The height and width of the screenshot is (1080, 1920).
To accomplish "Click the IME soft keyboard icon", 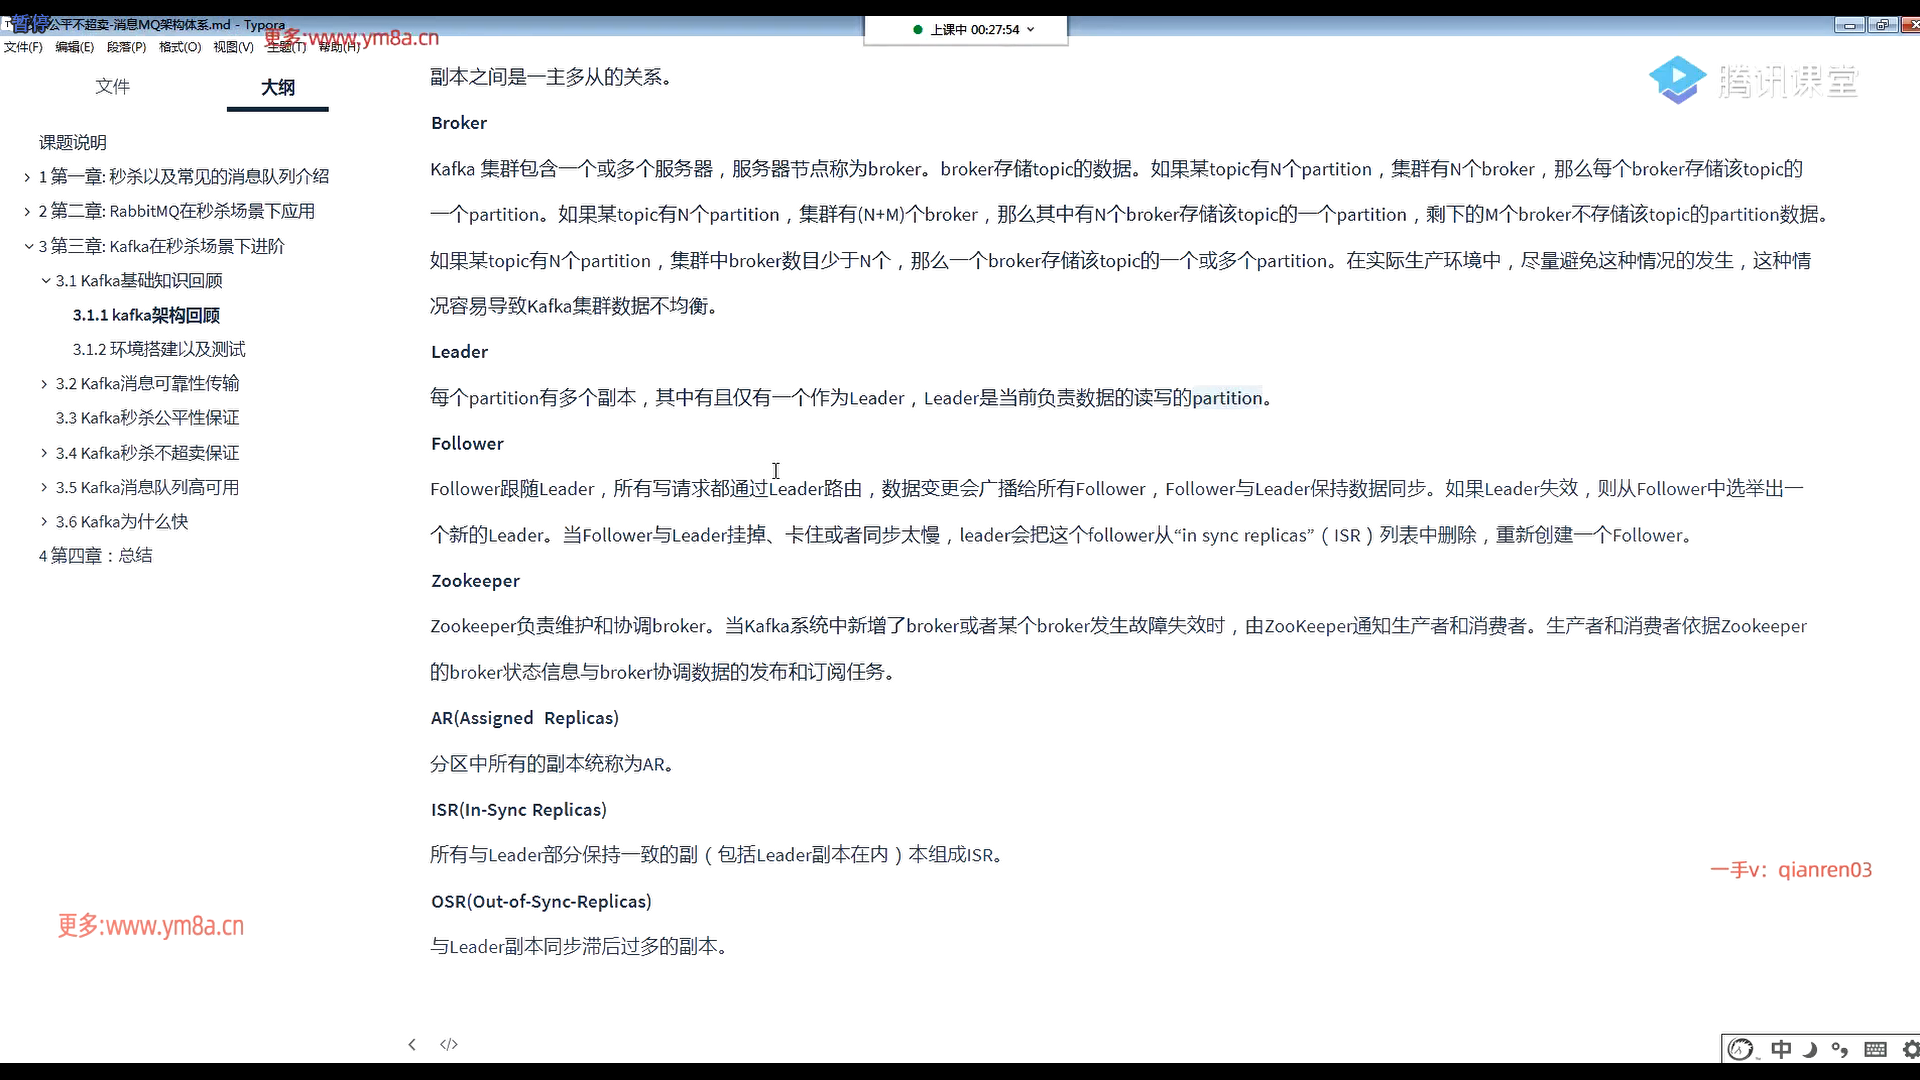I will coord(1876,1049).
